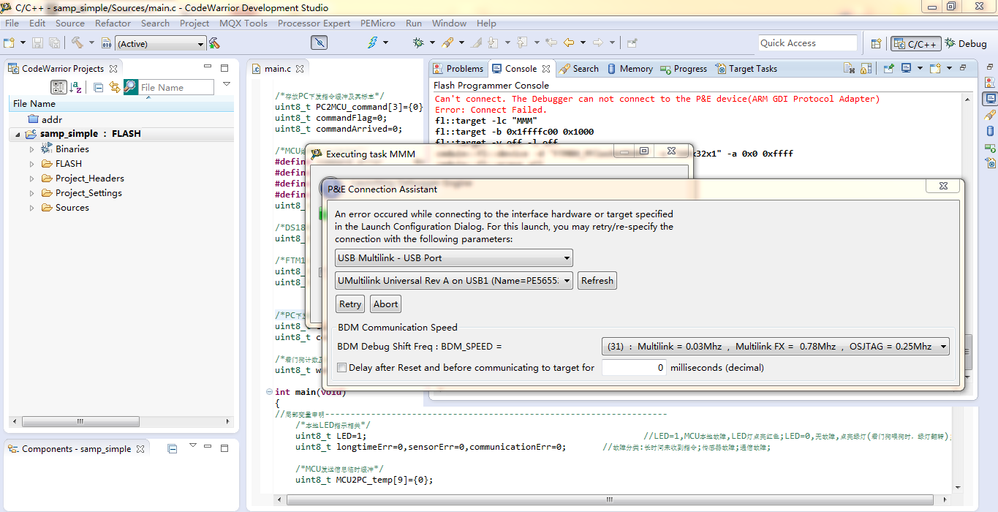Click the Problems icon in right sidebar
This screenshot has width=998, height=512.
point(990,82)
